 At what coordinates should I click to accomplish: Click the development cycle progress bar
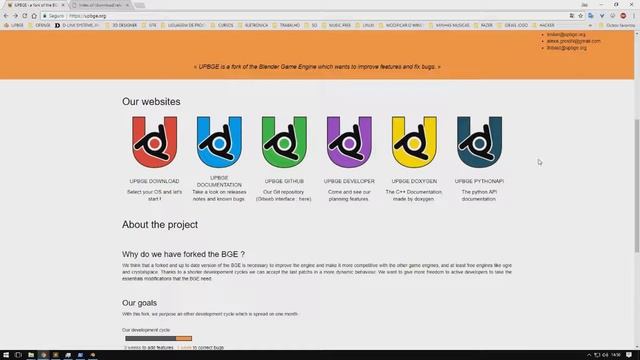pos(158,338)
